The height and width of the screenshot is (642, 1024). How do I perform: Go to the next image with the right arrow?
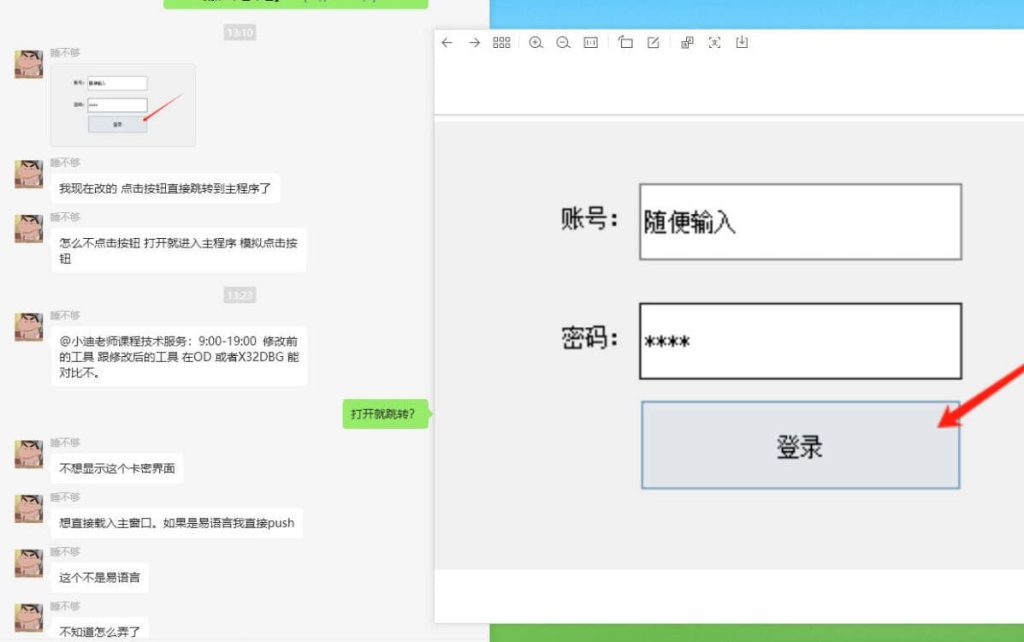475,43
